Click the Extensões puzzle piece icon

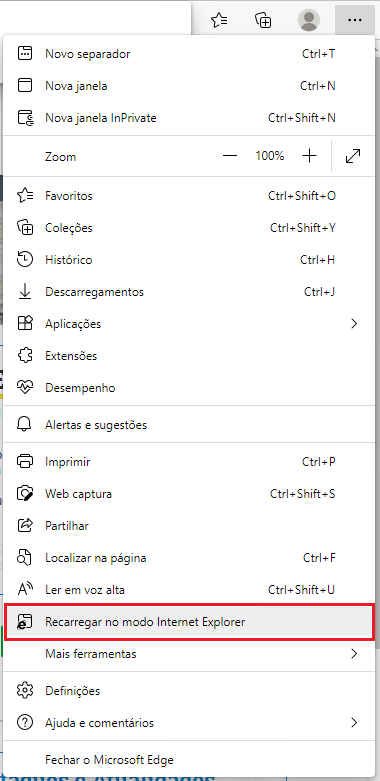click(x=25, y=356)
